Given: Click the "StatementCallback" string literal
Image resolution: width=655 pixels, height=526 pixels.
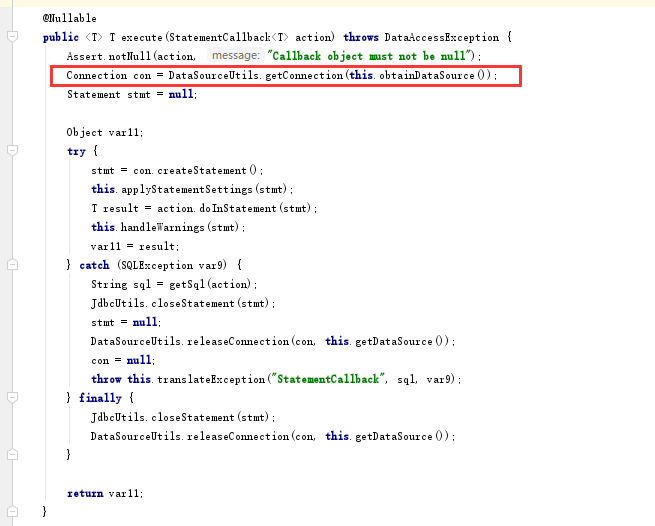Looking at the screenshot, I should pyautogui.click(x=328, y=379).
